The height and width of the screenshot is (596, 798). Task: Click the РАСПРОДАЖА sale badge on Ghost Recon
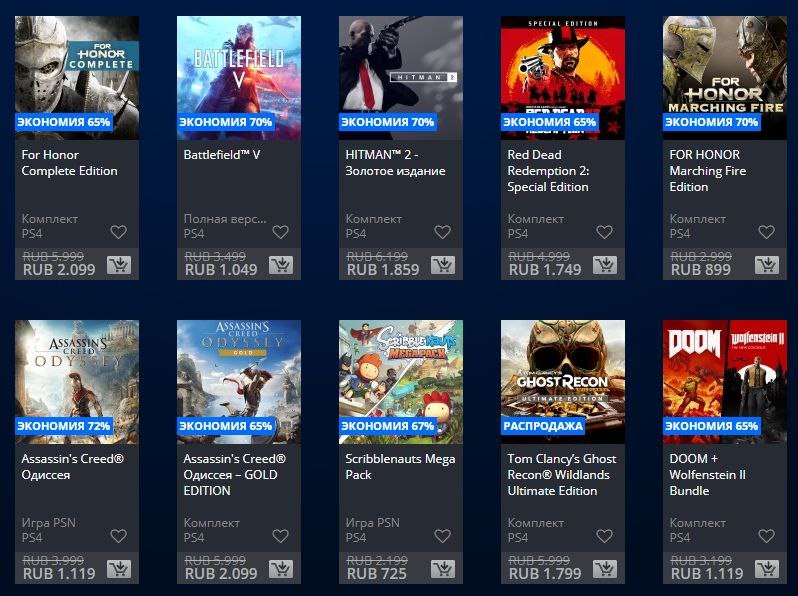(543, 426)
